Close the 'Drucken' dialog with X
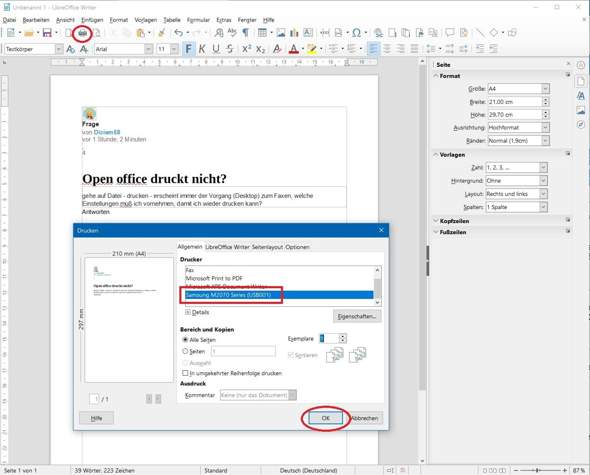Screen dimensions: 590x475 pyautogui.click(x=381, y=230)
